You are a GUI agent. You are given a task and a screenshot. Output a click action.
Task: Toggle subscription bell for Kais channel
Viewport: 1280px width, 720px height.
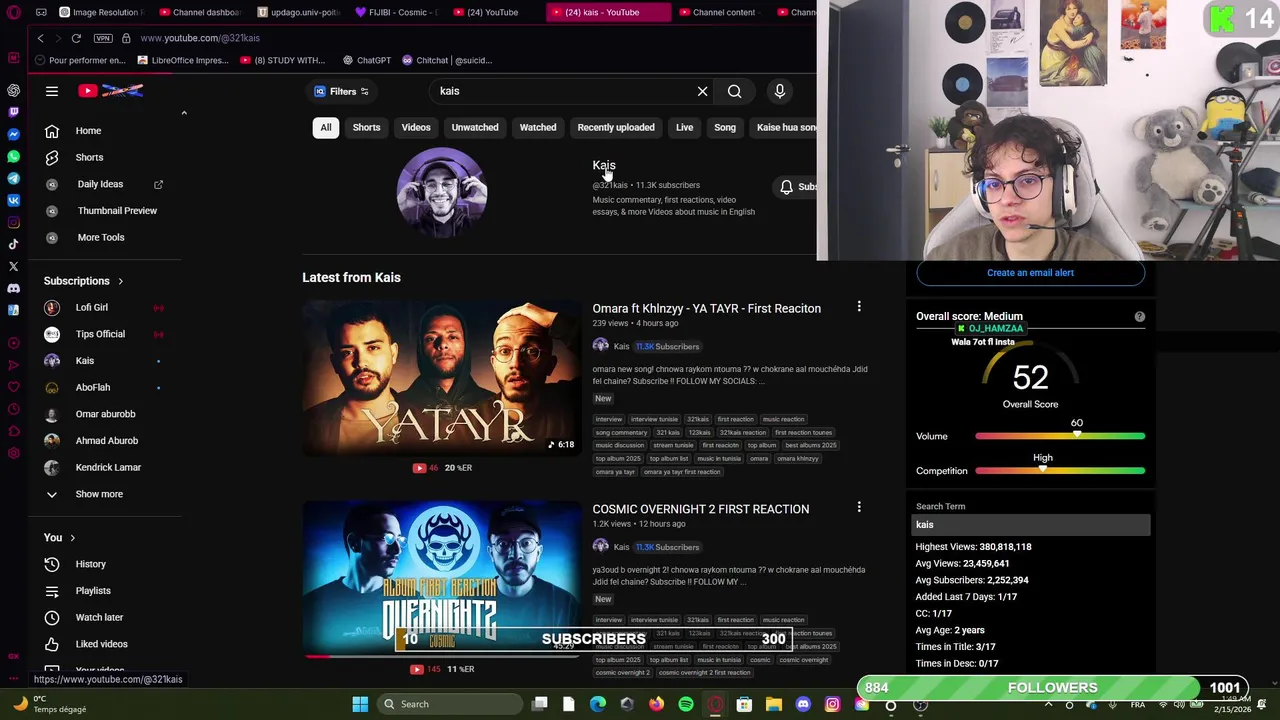tap(787, 187)
